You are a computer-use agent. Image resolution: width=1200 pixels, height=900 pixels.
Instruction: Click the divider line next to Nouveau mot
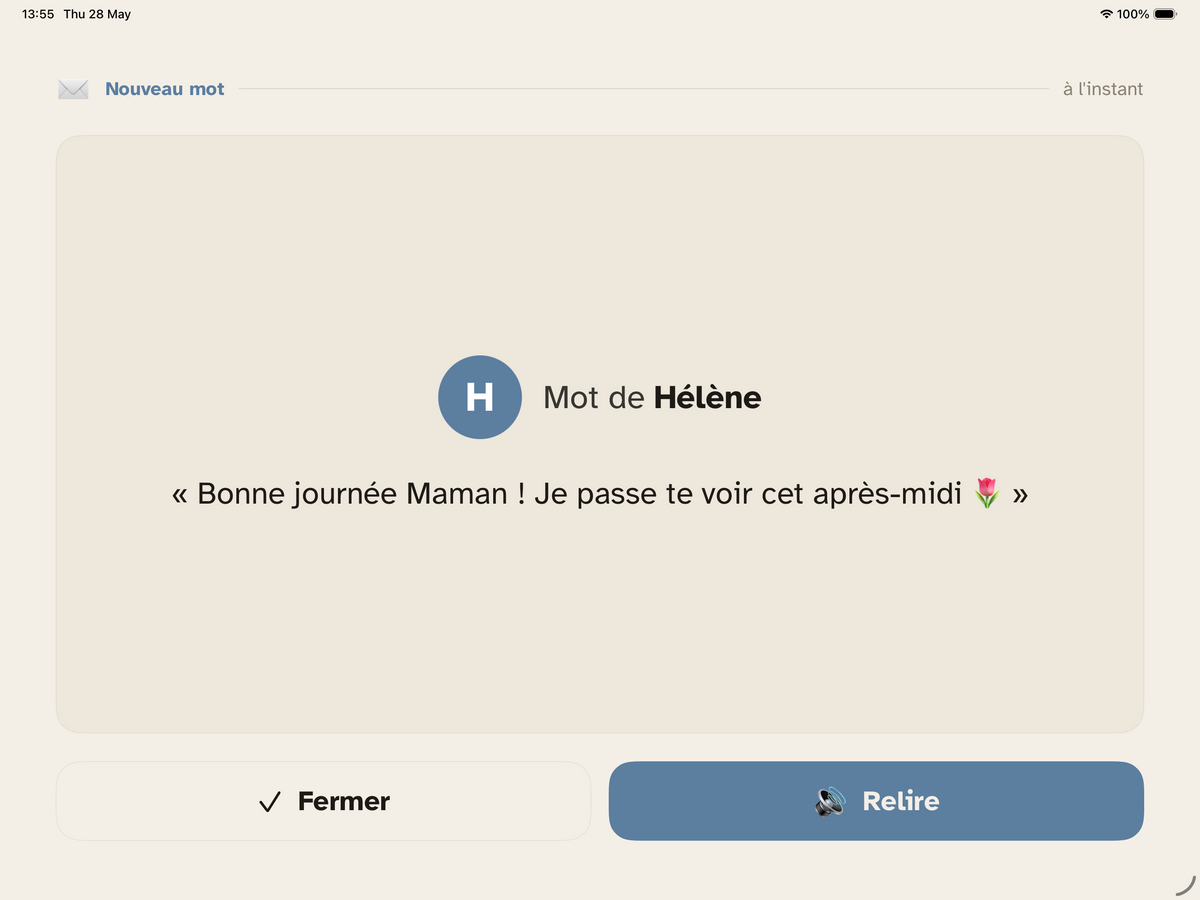click(x=644, y=89)
